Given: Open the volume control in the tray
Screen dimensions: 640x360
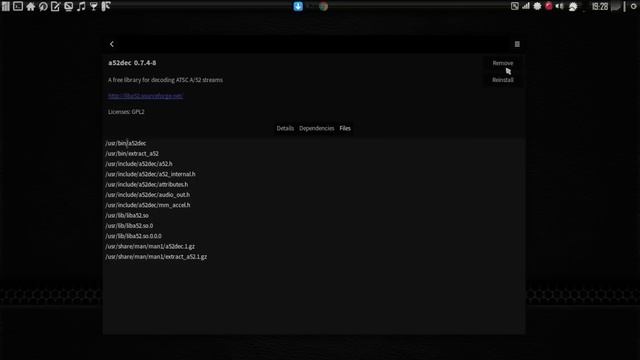Looking at the screenshot, I should [x=560, y=6].
